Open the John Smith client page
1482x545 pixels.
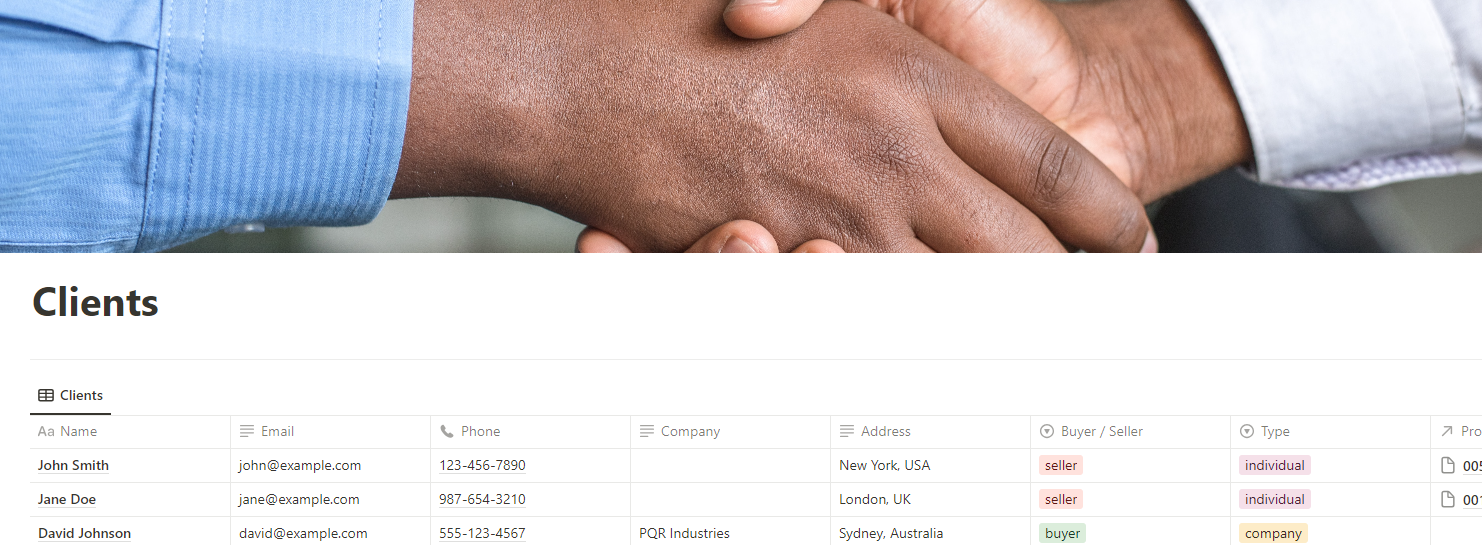[x=73, y=465]
